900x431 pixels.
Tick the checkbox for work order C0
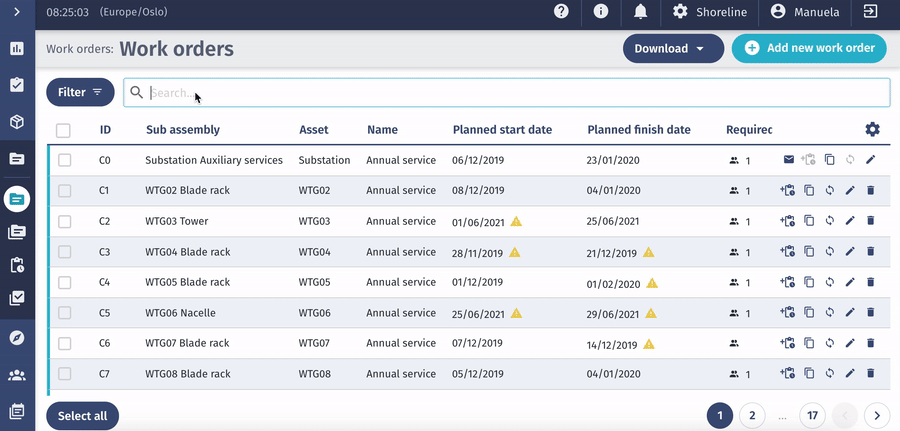64,160
